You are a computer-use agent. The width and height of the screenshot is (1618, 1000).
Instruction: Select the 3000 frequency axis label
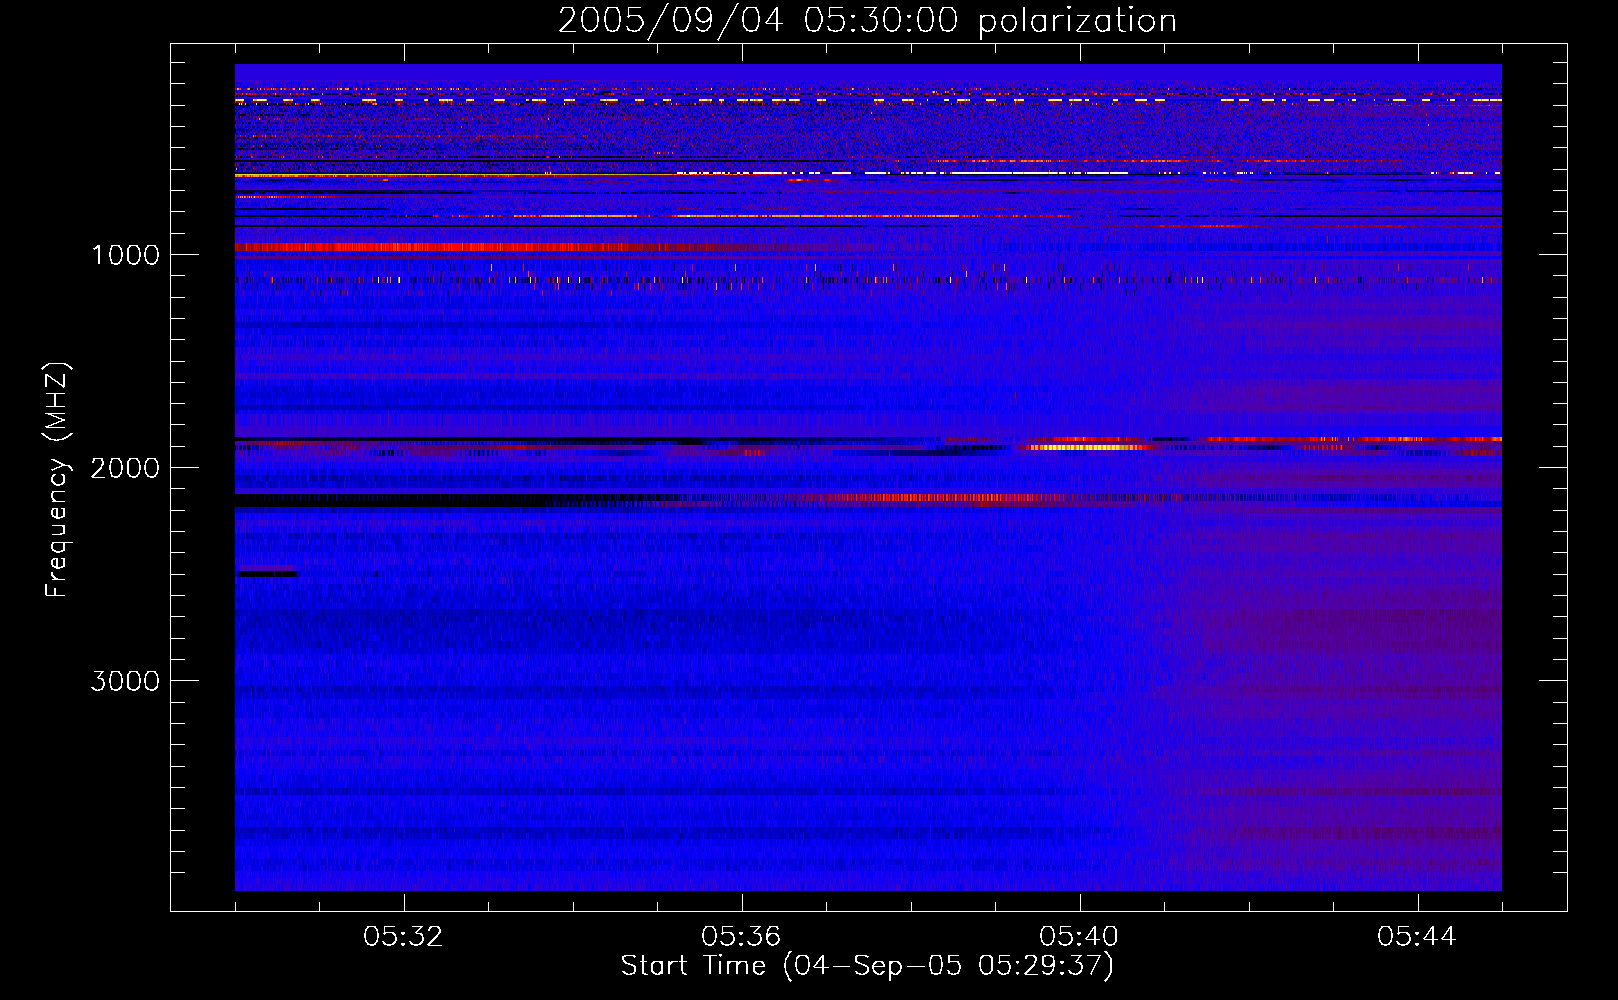click(125, 681)
